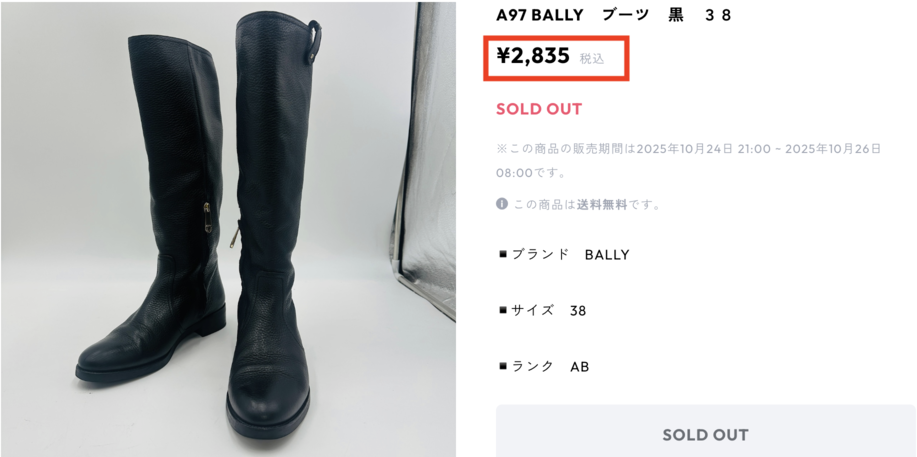This screenshot has width=917, height=457.
Task: Click the 送料無料 free shipping text
Action: (602, 205)
